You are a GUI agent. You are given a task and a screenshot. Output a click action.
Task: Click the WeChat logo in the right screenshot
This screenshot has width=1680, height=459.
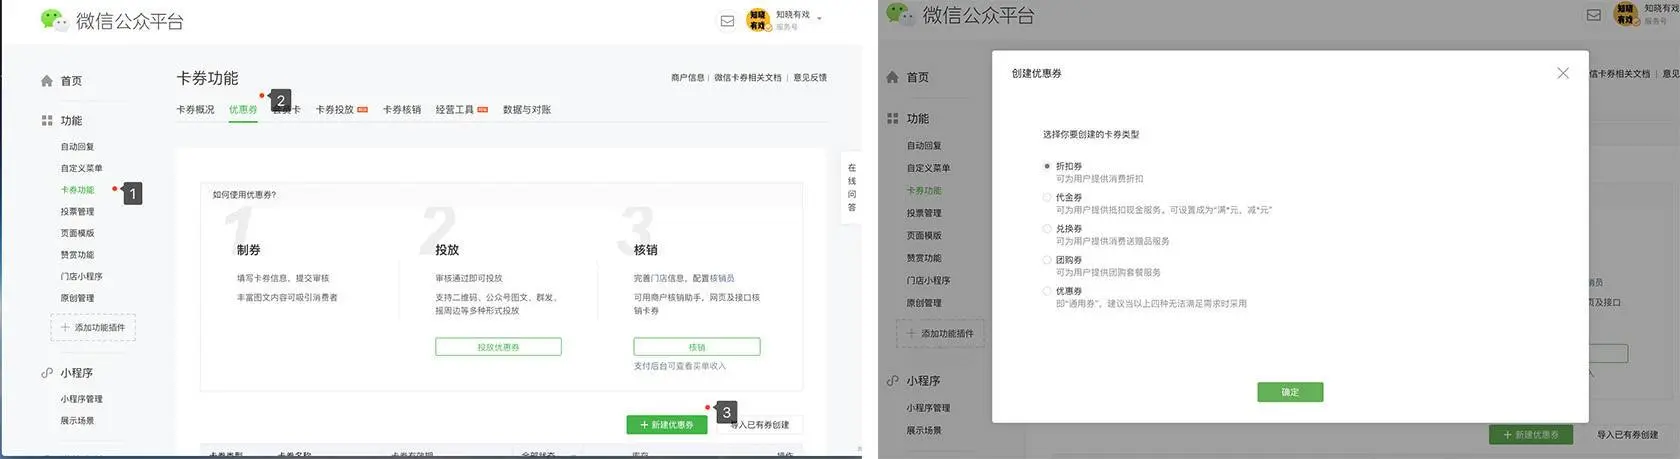coord(899,14)
